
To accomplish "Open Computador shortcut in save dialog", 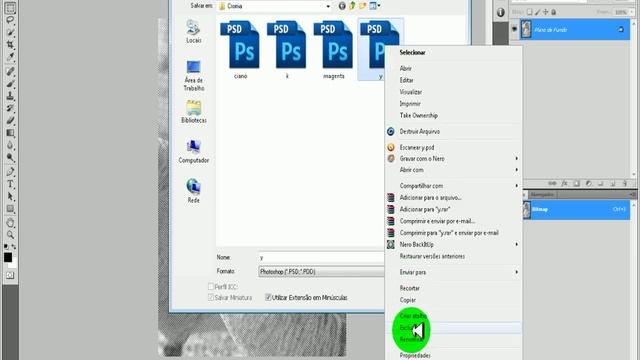I will coord(193,151).
